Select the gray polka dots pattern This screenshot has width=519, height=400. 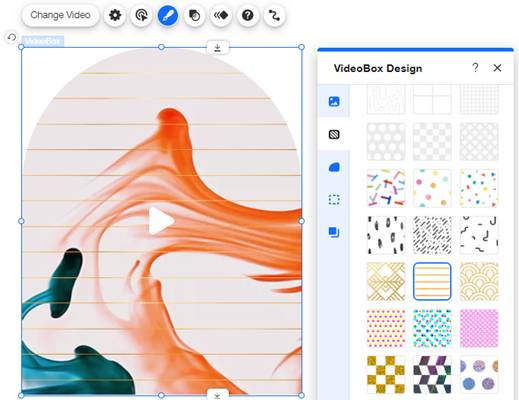[386, 142]
